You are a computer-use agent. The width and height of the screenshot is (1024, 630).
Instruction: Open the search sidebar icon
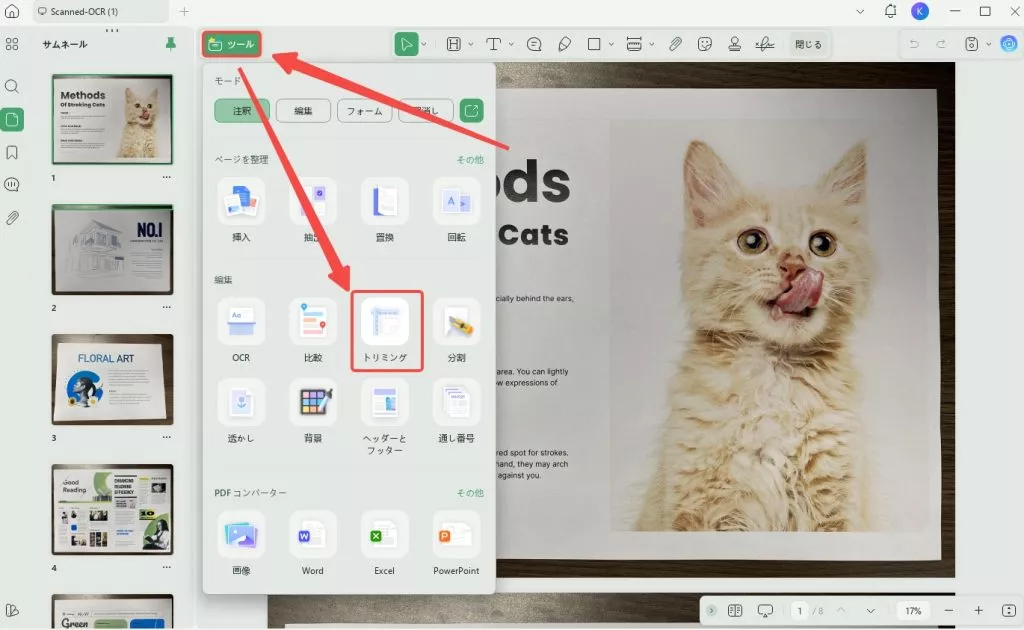pyautogui.click(x=12, y=86)
